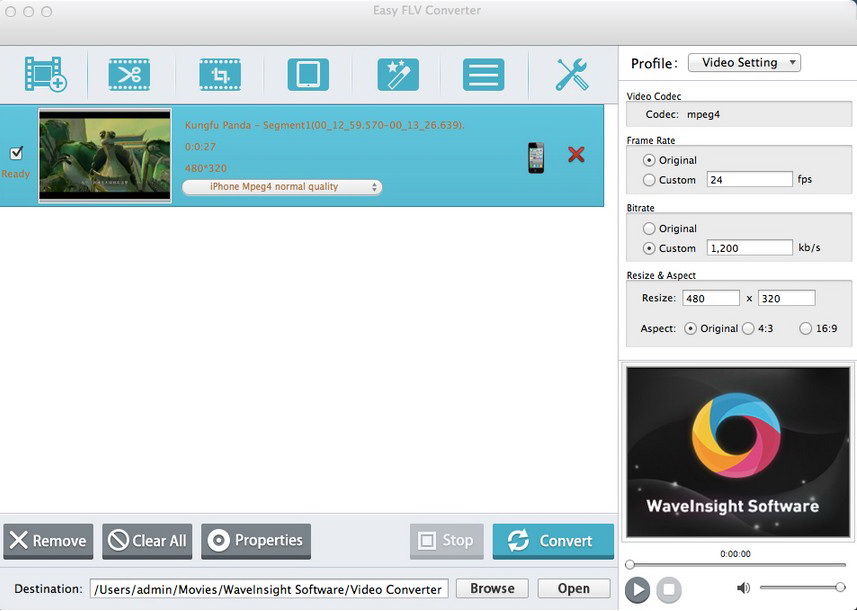Click the iPhone device icon on Kungfu Panda row
857x611 pixels.
click(x=536, y=157)
